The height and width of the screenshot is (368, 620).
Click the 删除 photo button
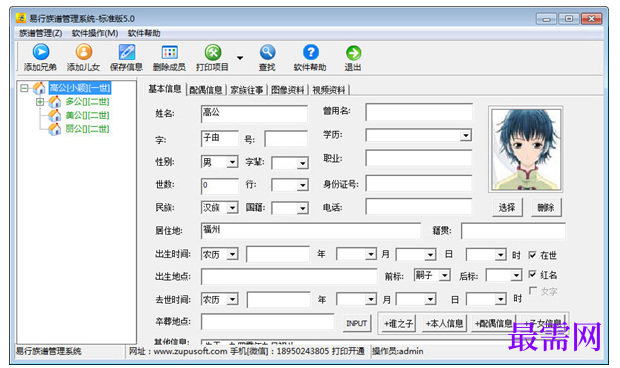pos(546,208)
